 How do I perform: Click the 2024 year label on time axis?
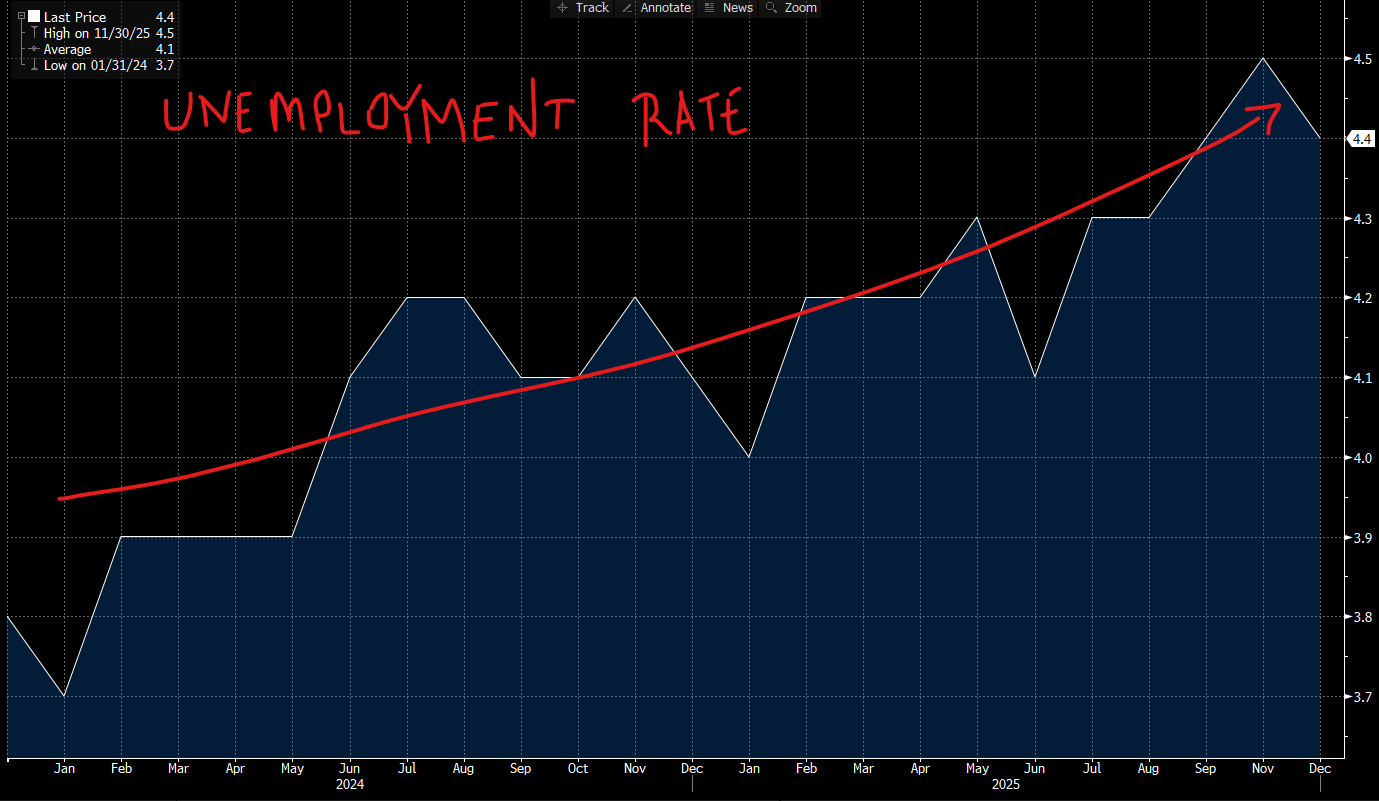(x=350, y=785)
